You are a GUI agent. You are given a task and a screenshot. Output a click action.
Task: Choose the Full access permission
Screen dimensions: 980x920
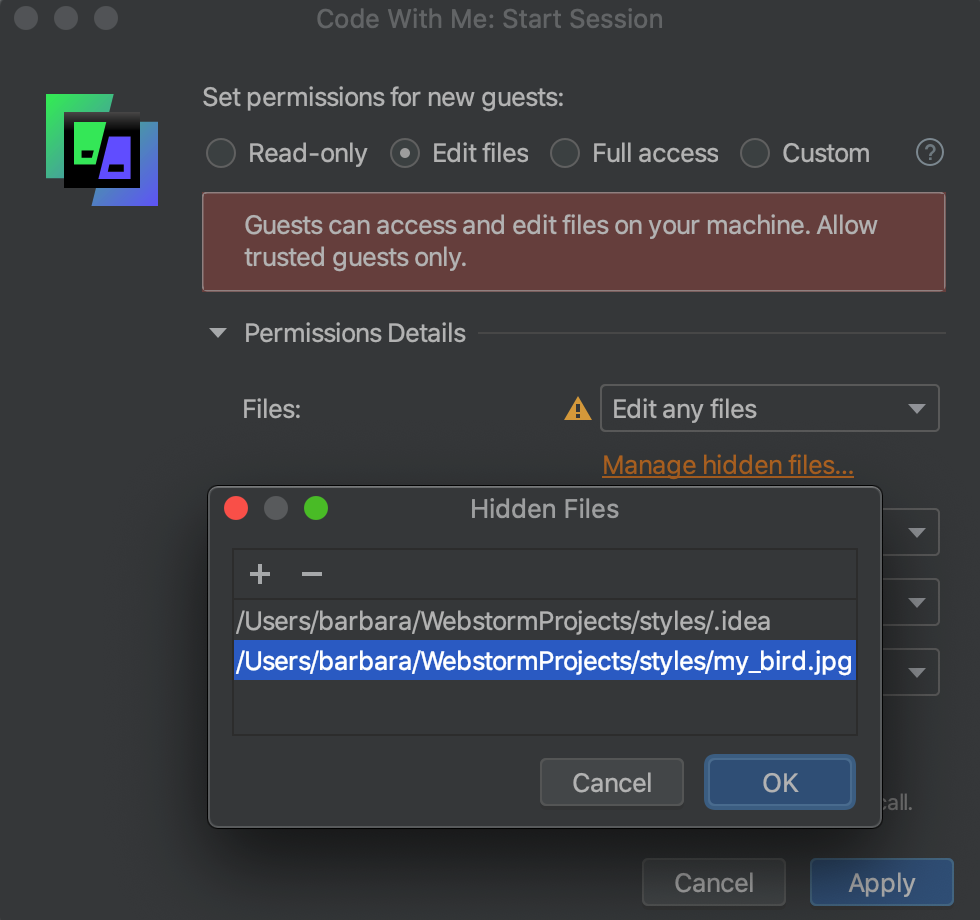[x=565, y=153]
